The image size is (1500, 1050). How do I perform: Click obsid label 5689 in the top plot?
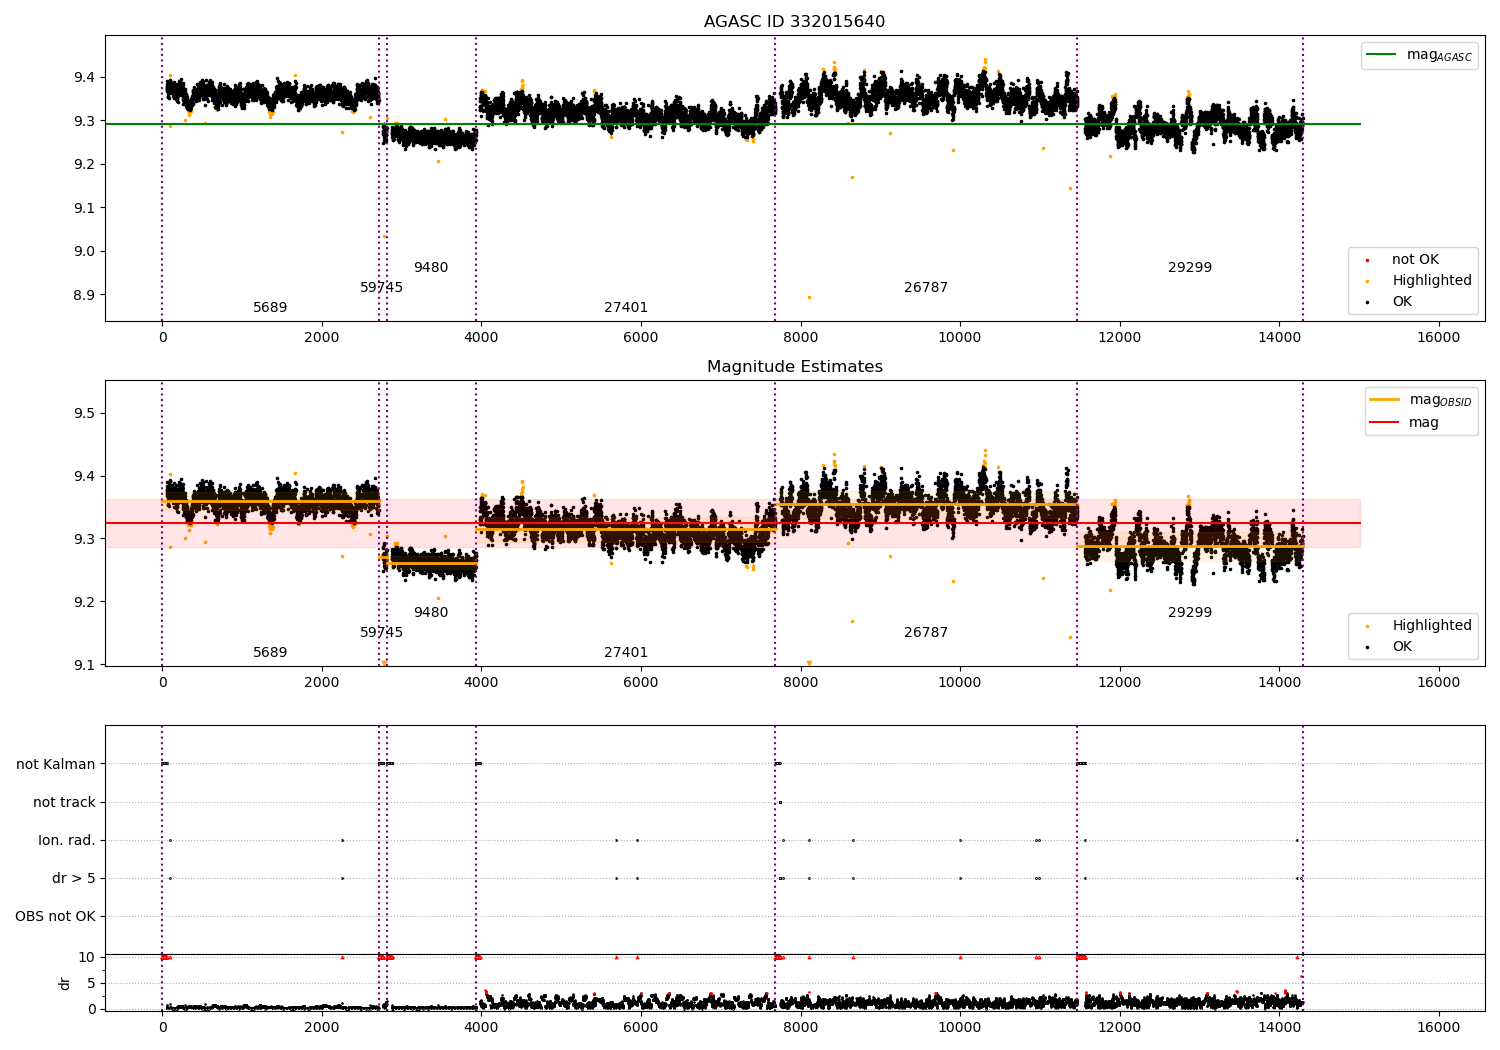click(270, 308)
